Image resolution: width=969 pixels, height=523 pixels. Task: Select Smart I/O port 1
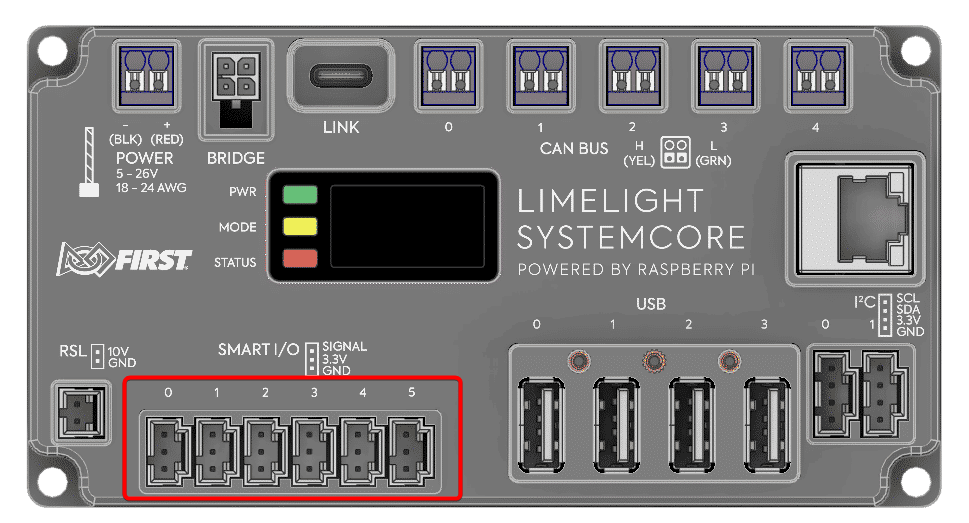point(216,451)
